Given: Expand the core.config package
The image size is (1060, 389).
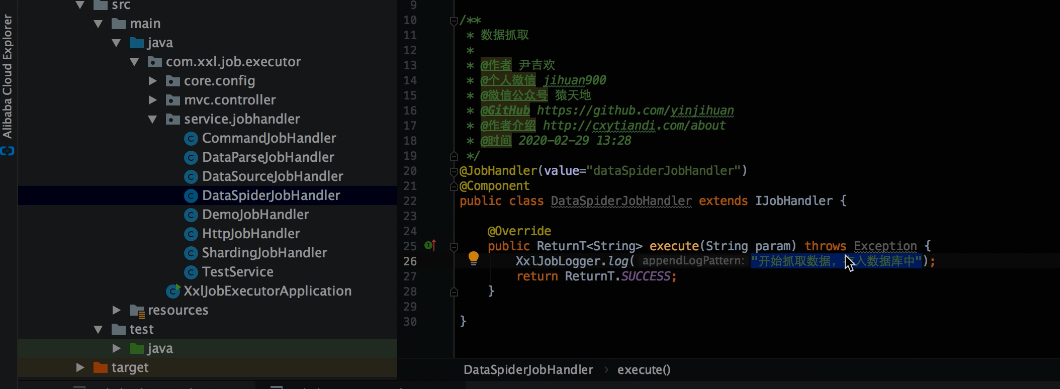Looking at the screenshot, I should click(x=153, y=81).
